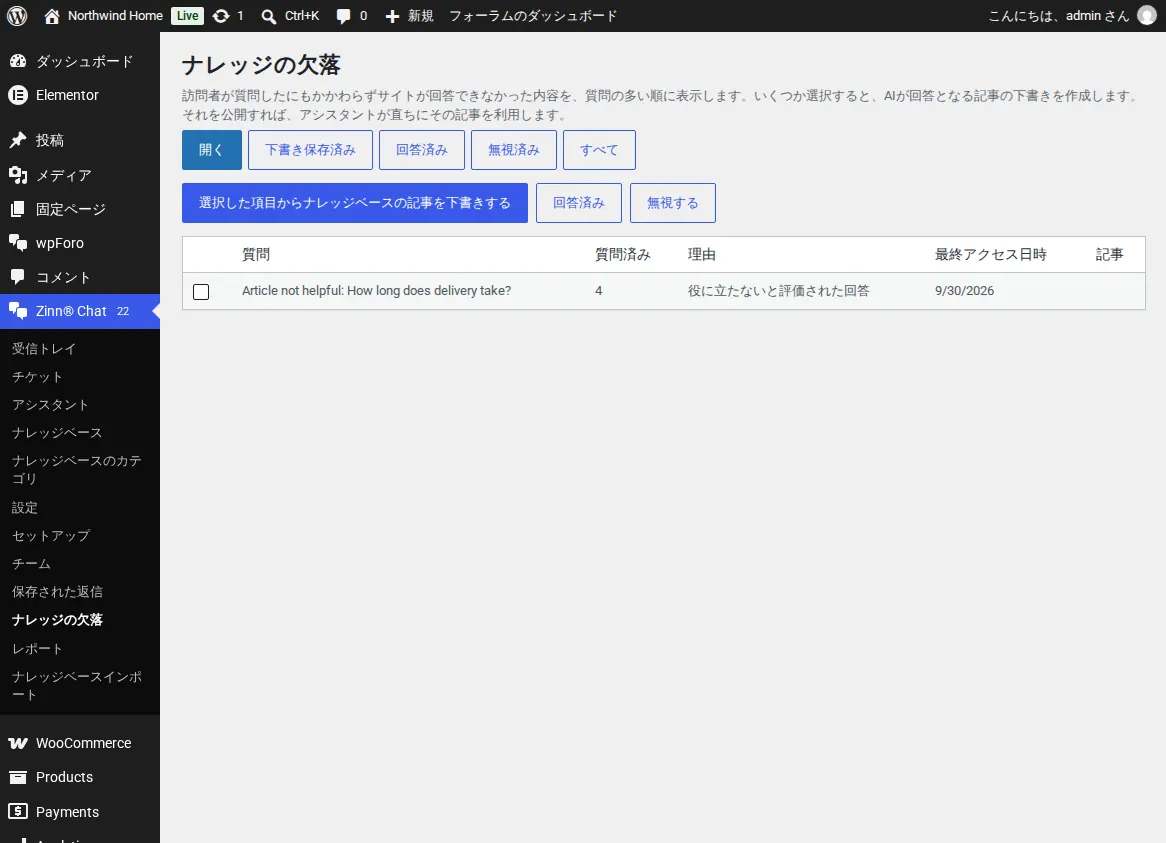The width and height of the screenshot is (1166, 843).
Task: Click the コメント bubble icon in sidebar
Action: tap(18, 277)
